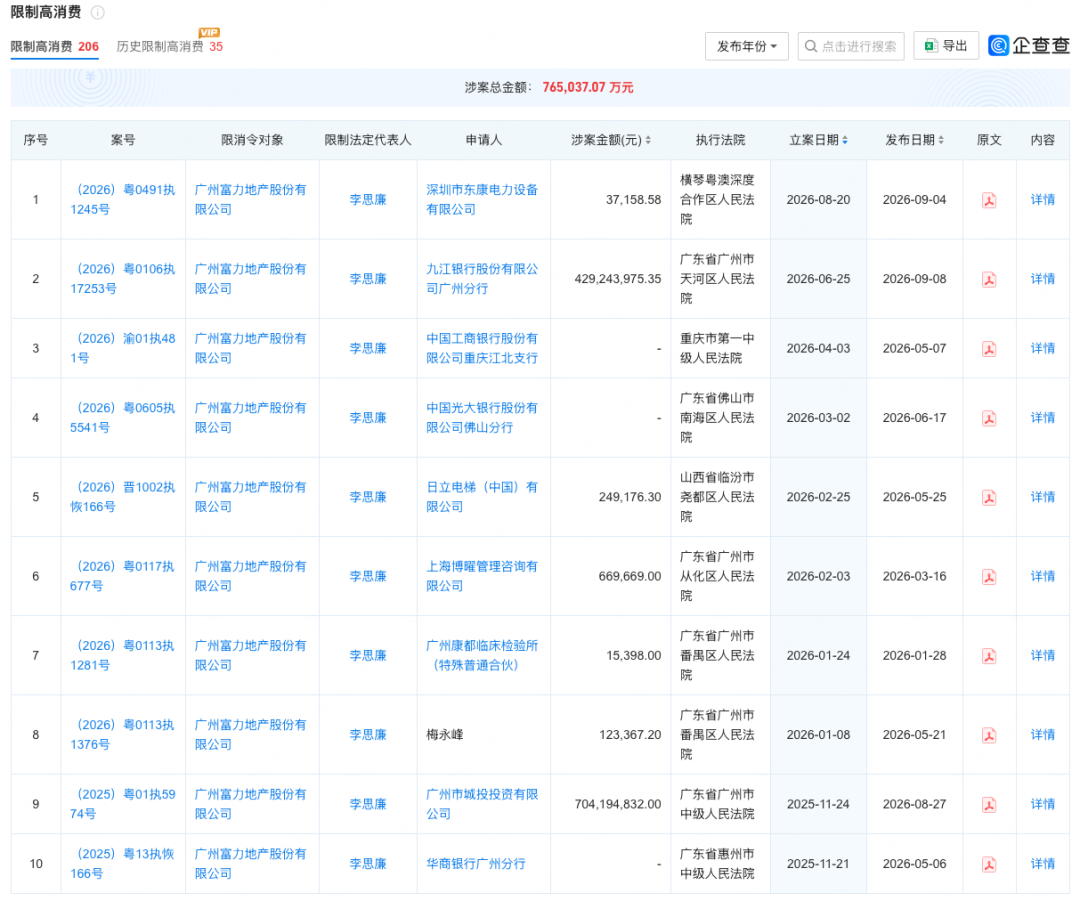Click the 企查查 logo
1080x901 pixels.
tap(1029, 45)
